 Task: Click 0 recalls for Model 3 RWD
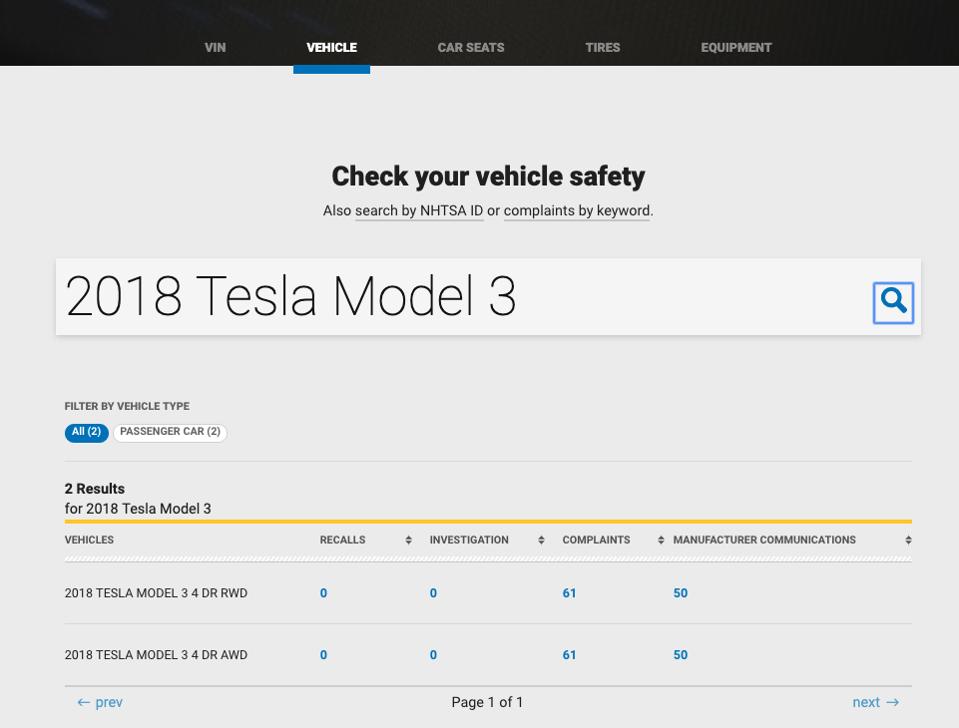pyautogui.click(x=322, y=592)
